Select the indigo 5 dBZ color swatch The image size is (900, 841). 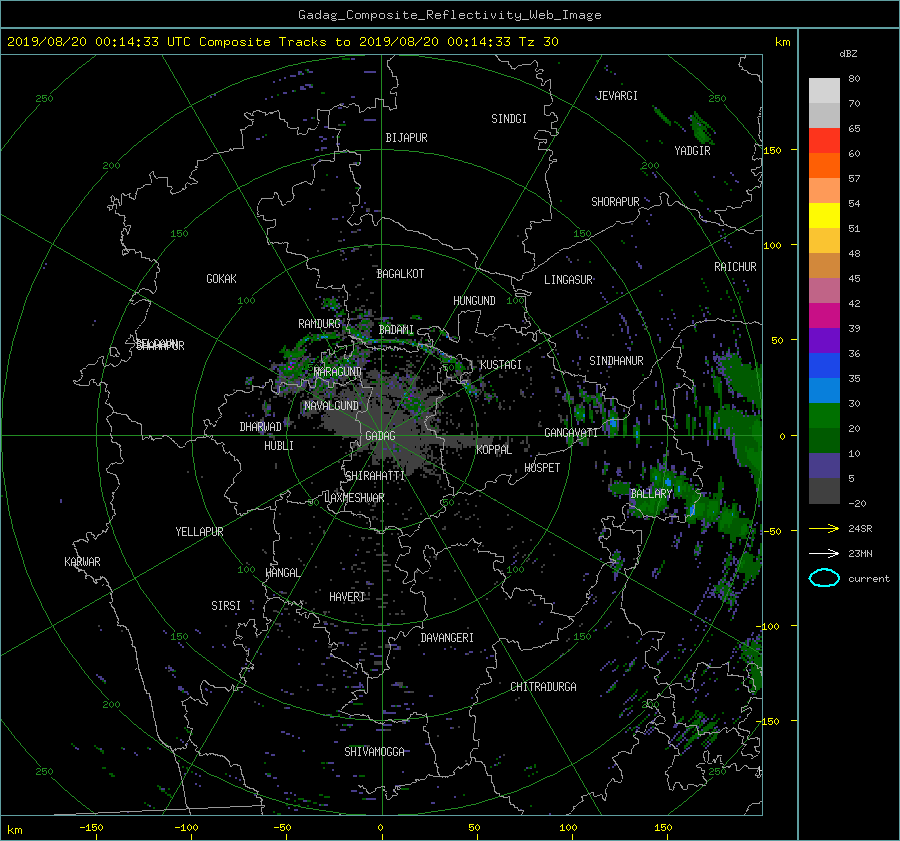coord(824,466)
